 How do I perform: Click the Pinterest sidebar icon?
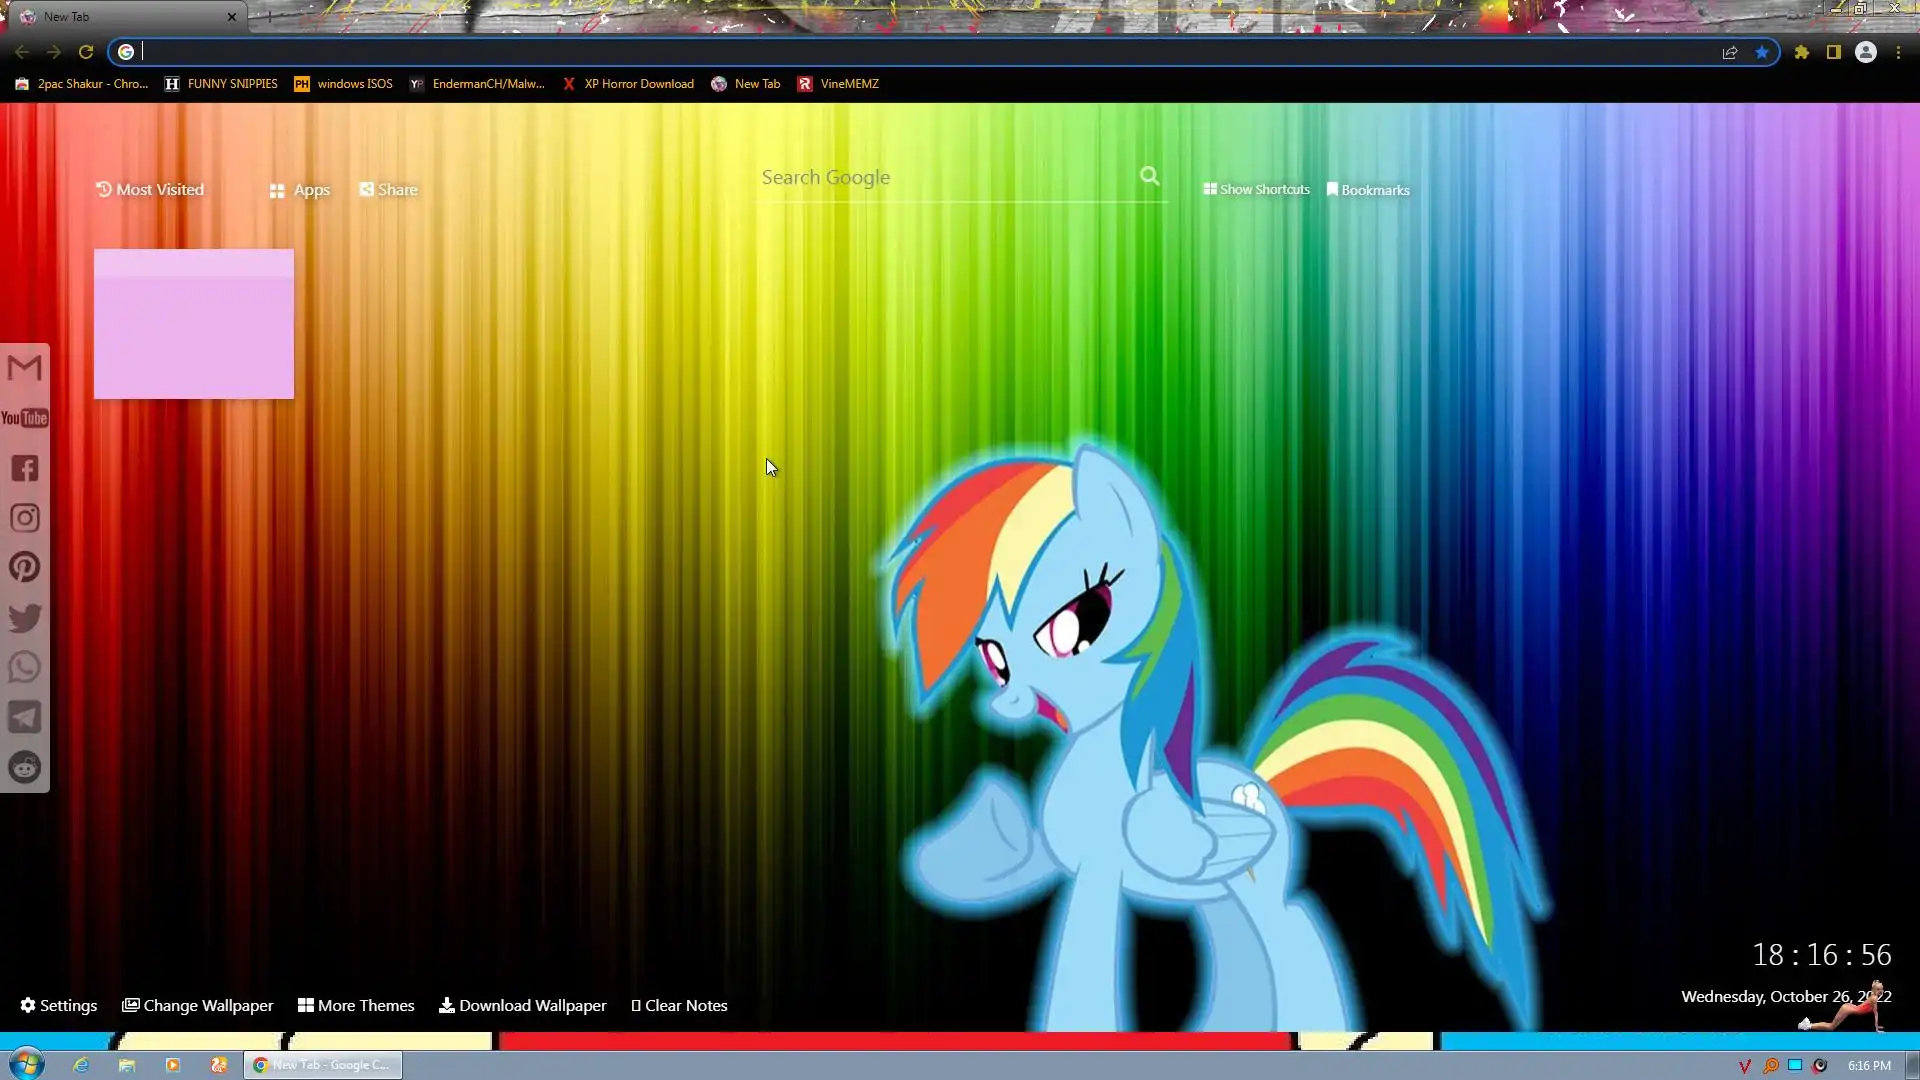[25, 567]
